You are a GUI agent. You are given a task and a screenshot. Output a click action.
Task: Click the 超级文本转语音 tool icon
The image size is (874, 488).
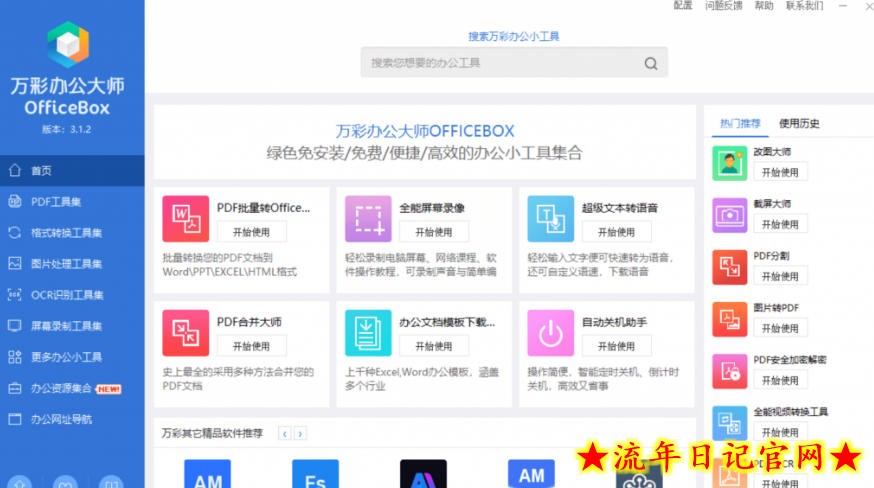(551, 219)
